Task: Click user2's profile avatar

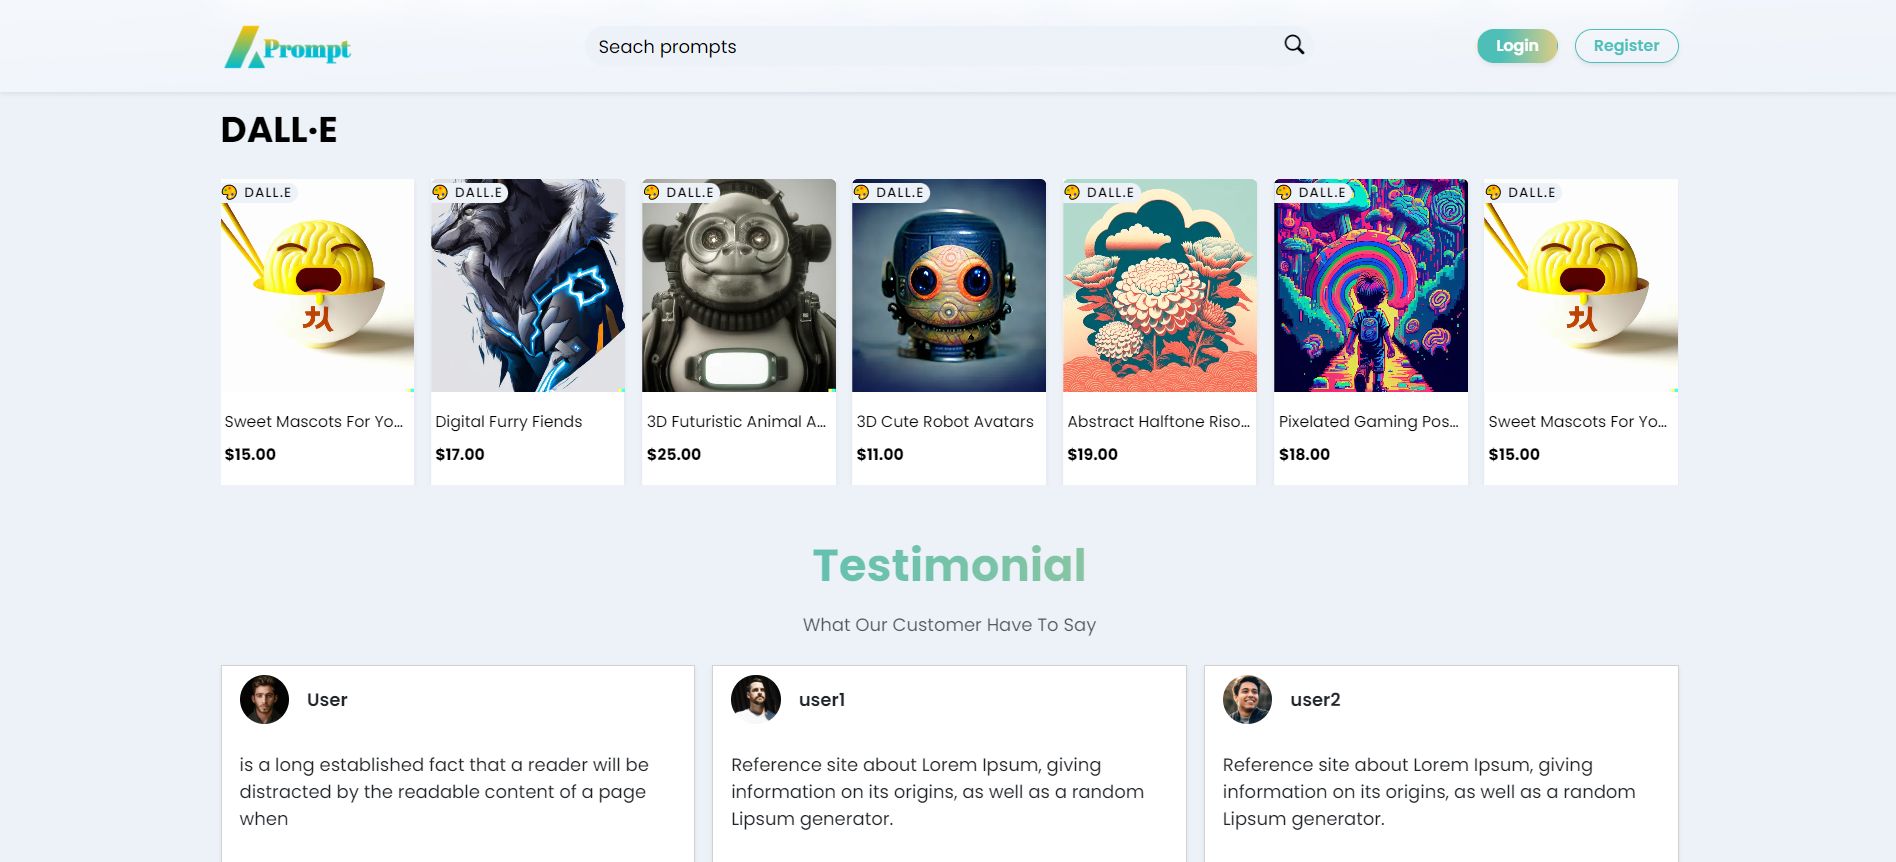Action: [1247, 699]
